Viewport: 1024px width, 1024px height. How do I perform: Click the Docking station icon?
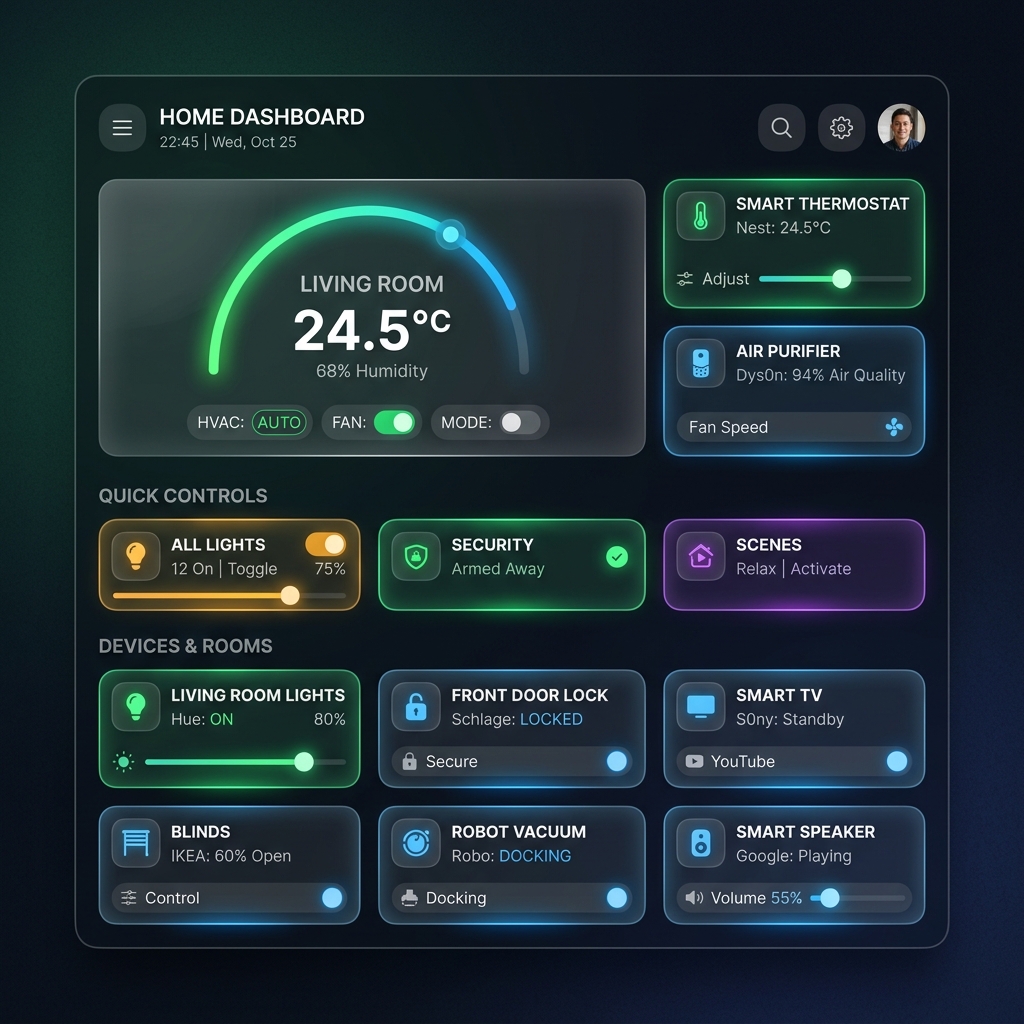click(x=409, y=898)
